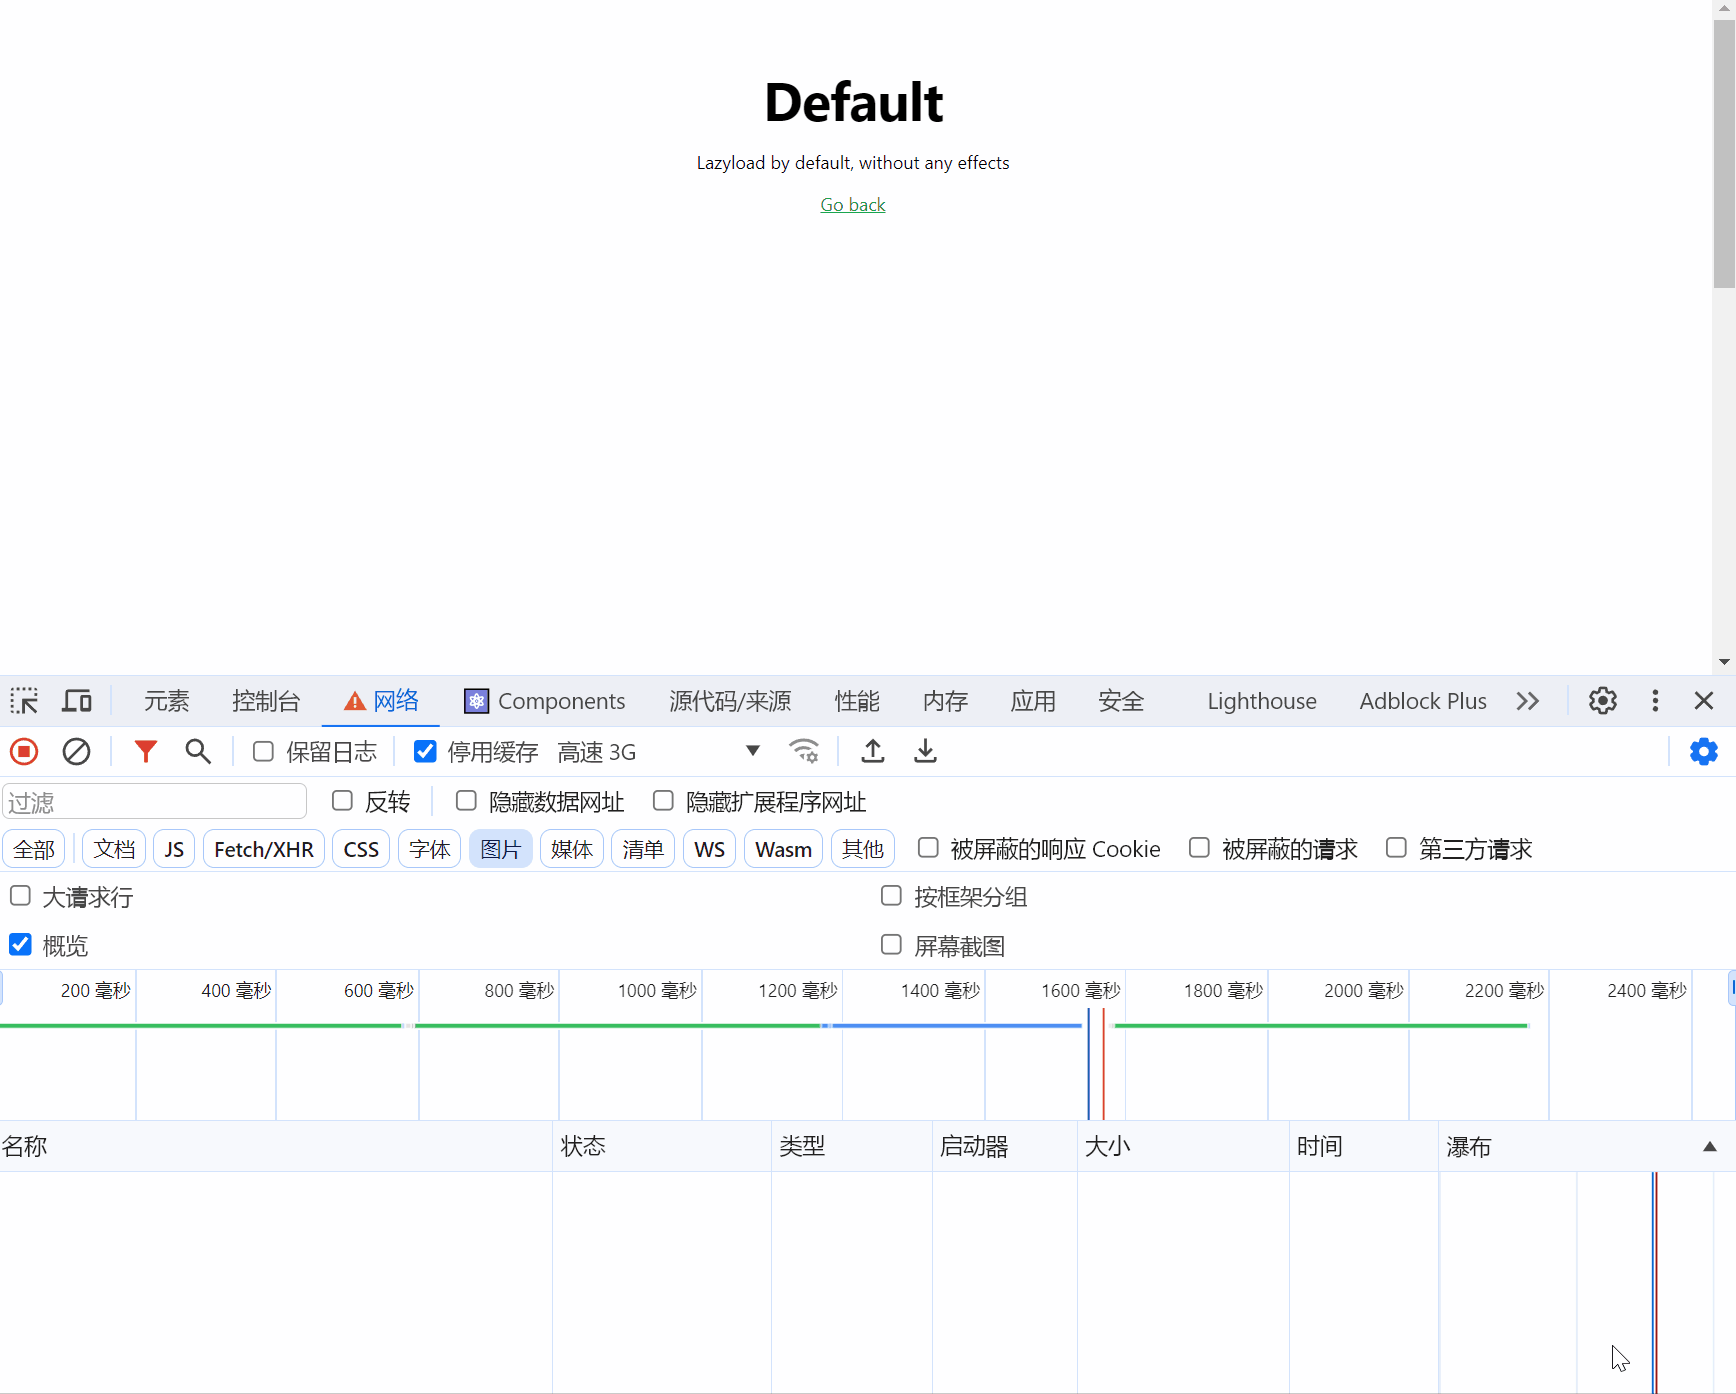
Task: Sort by the 大小 column header
Action: [x=1184, y=1146]
